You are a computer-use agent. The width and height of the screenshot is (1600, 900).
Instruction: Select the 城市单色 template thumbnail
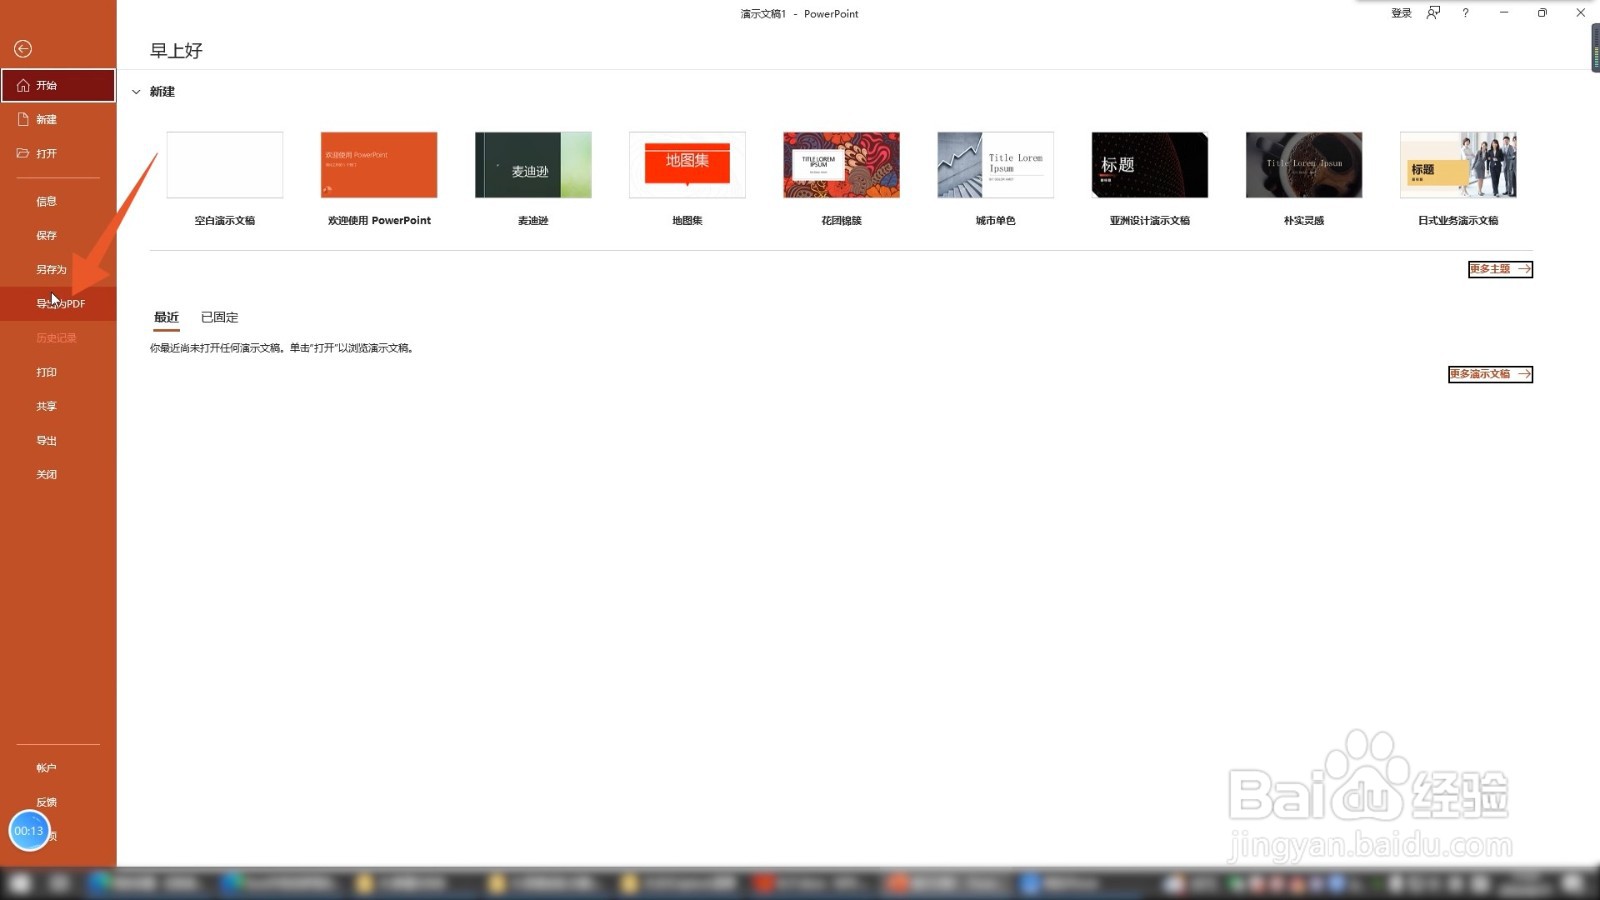(x=995, y=165)
